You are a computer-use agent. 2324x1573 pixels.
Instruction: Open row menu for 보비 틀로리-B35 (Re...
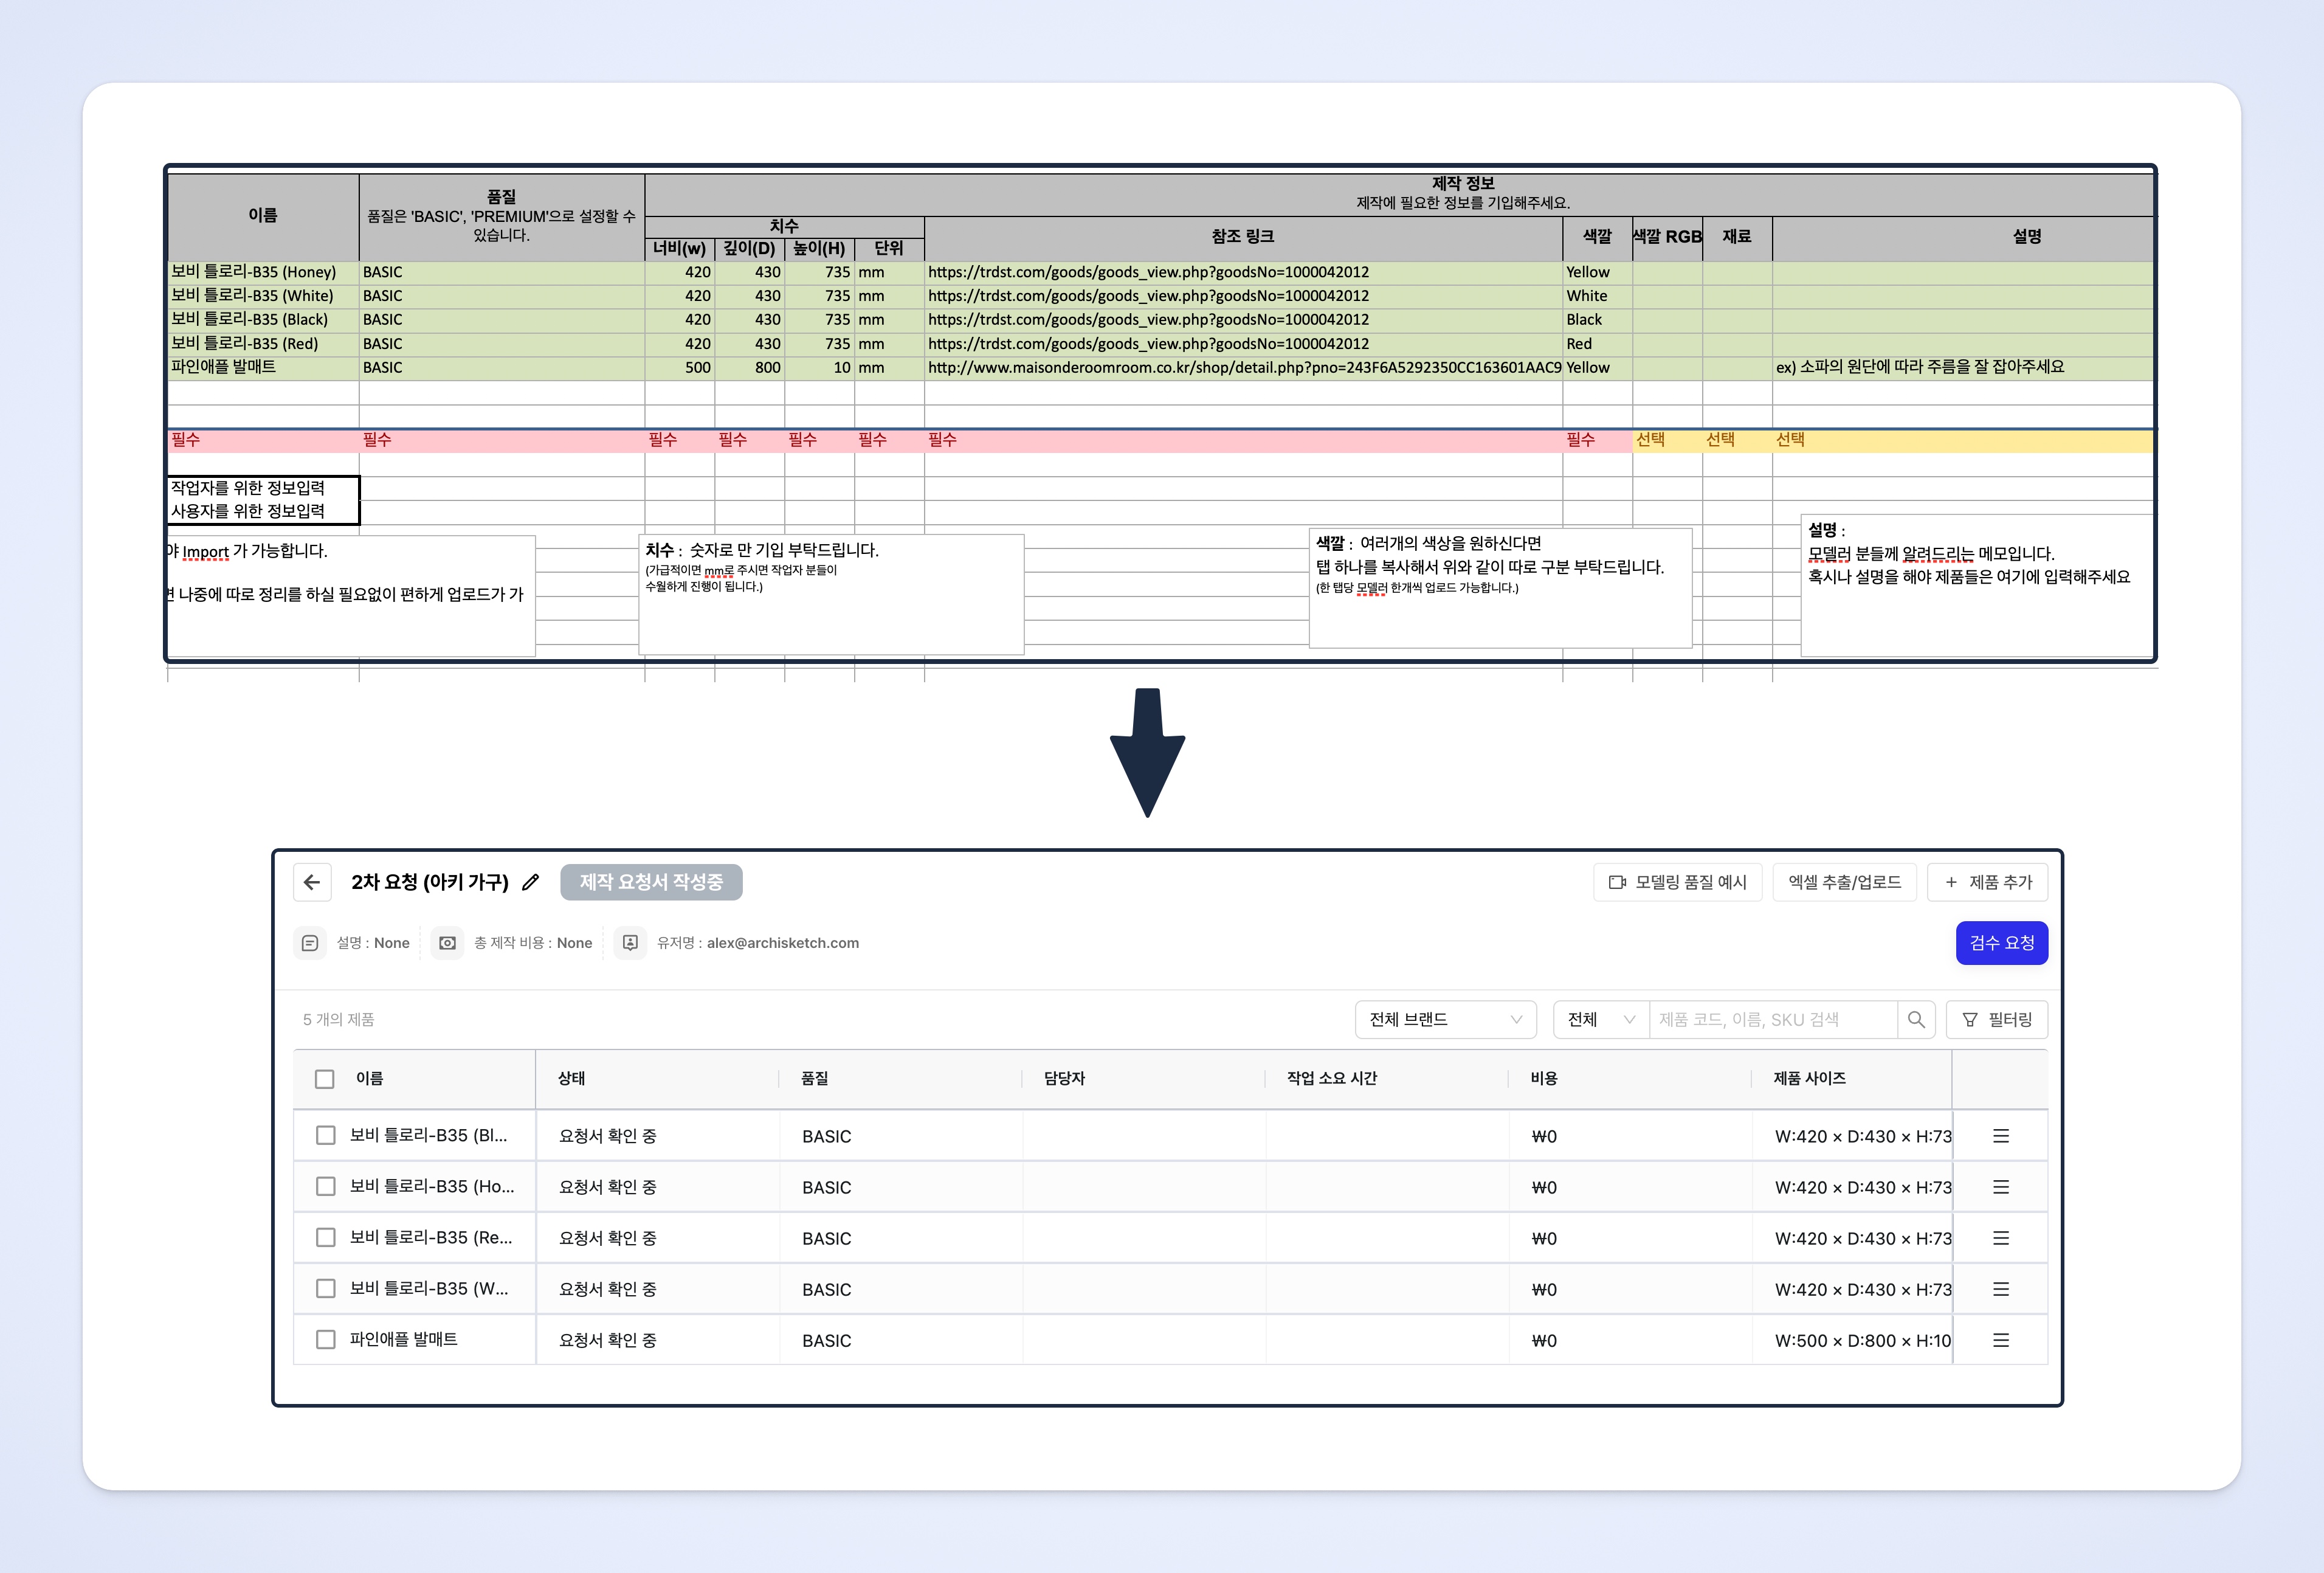click(2001, 1238)
